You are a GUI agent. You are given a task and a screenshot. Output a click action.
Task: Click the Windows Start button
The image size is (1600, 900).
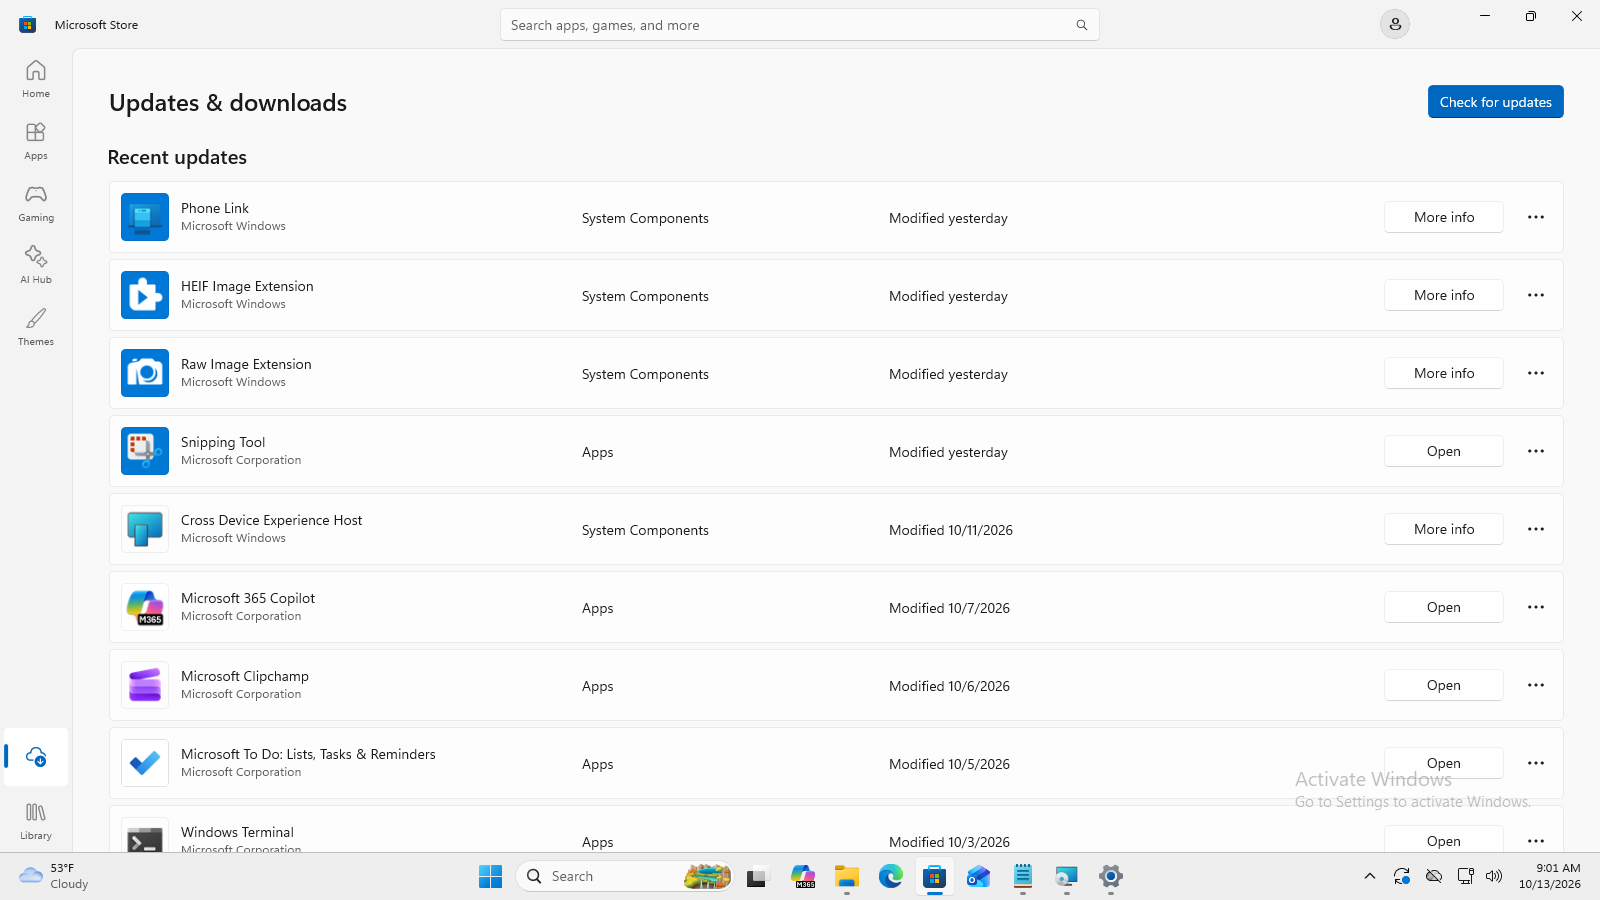click(x=490, y=876)
